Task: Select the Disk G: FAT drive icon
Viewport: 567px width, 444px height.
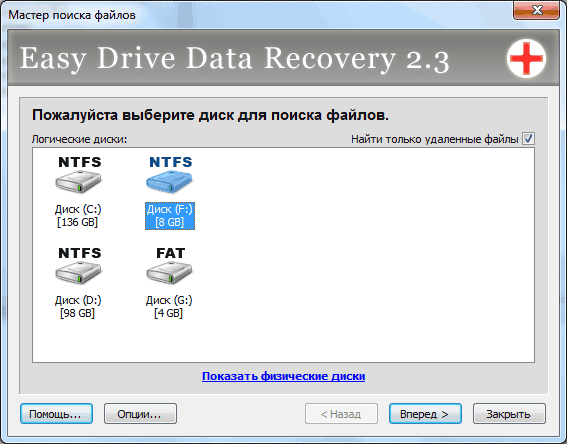Action: [169, 273]
